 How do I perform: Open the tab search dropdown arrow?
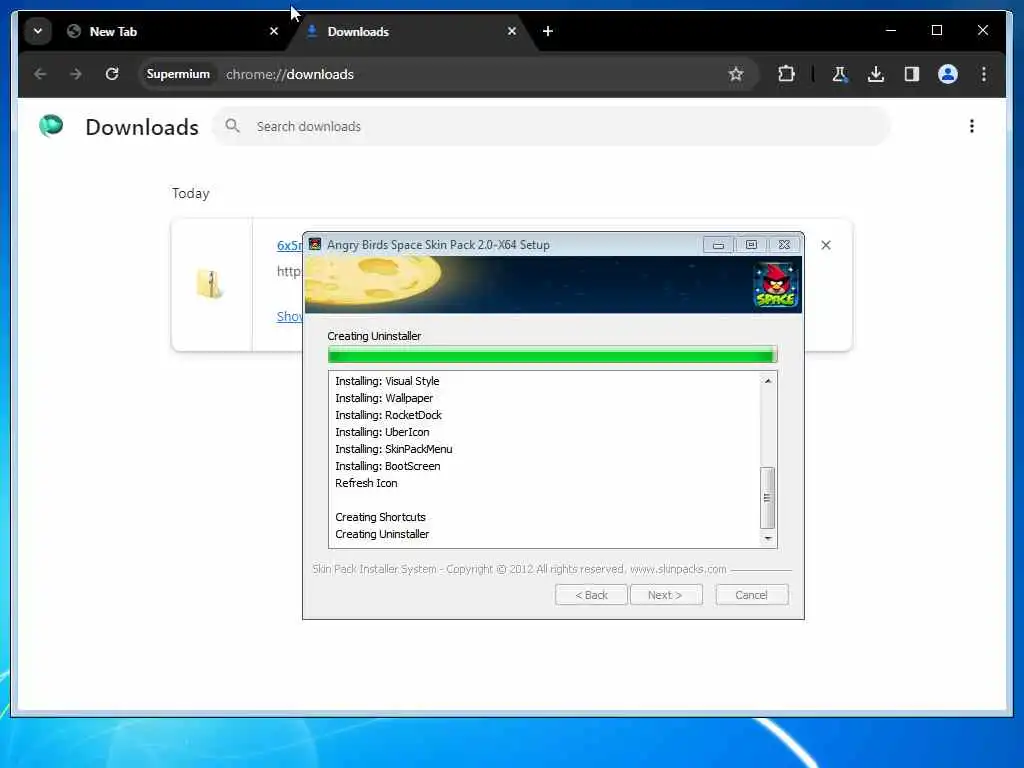coord(38,31)
